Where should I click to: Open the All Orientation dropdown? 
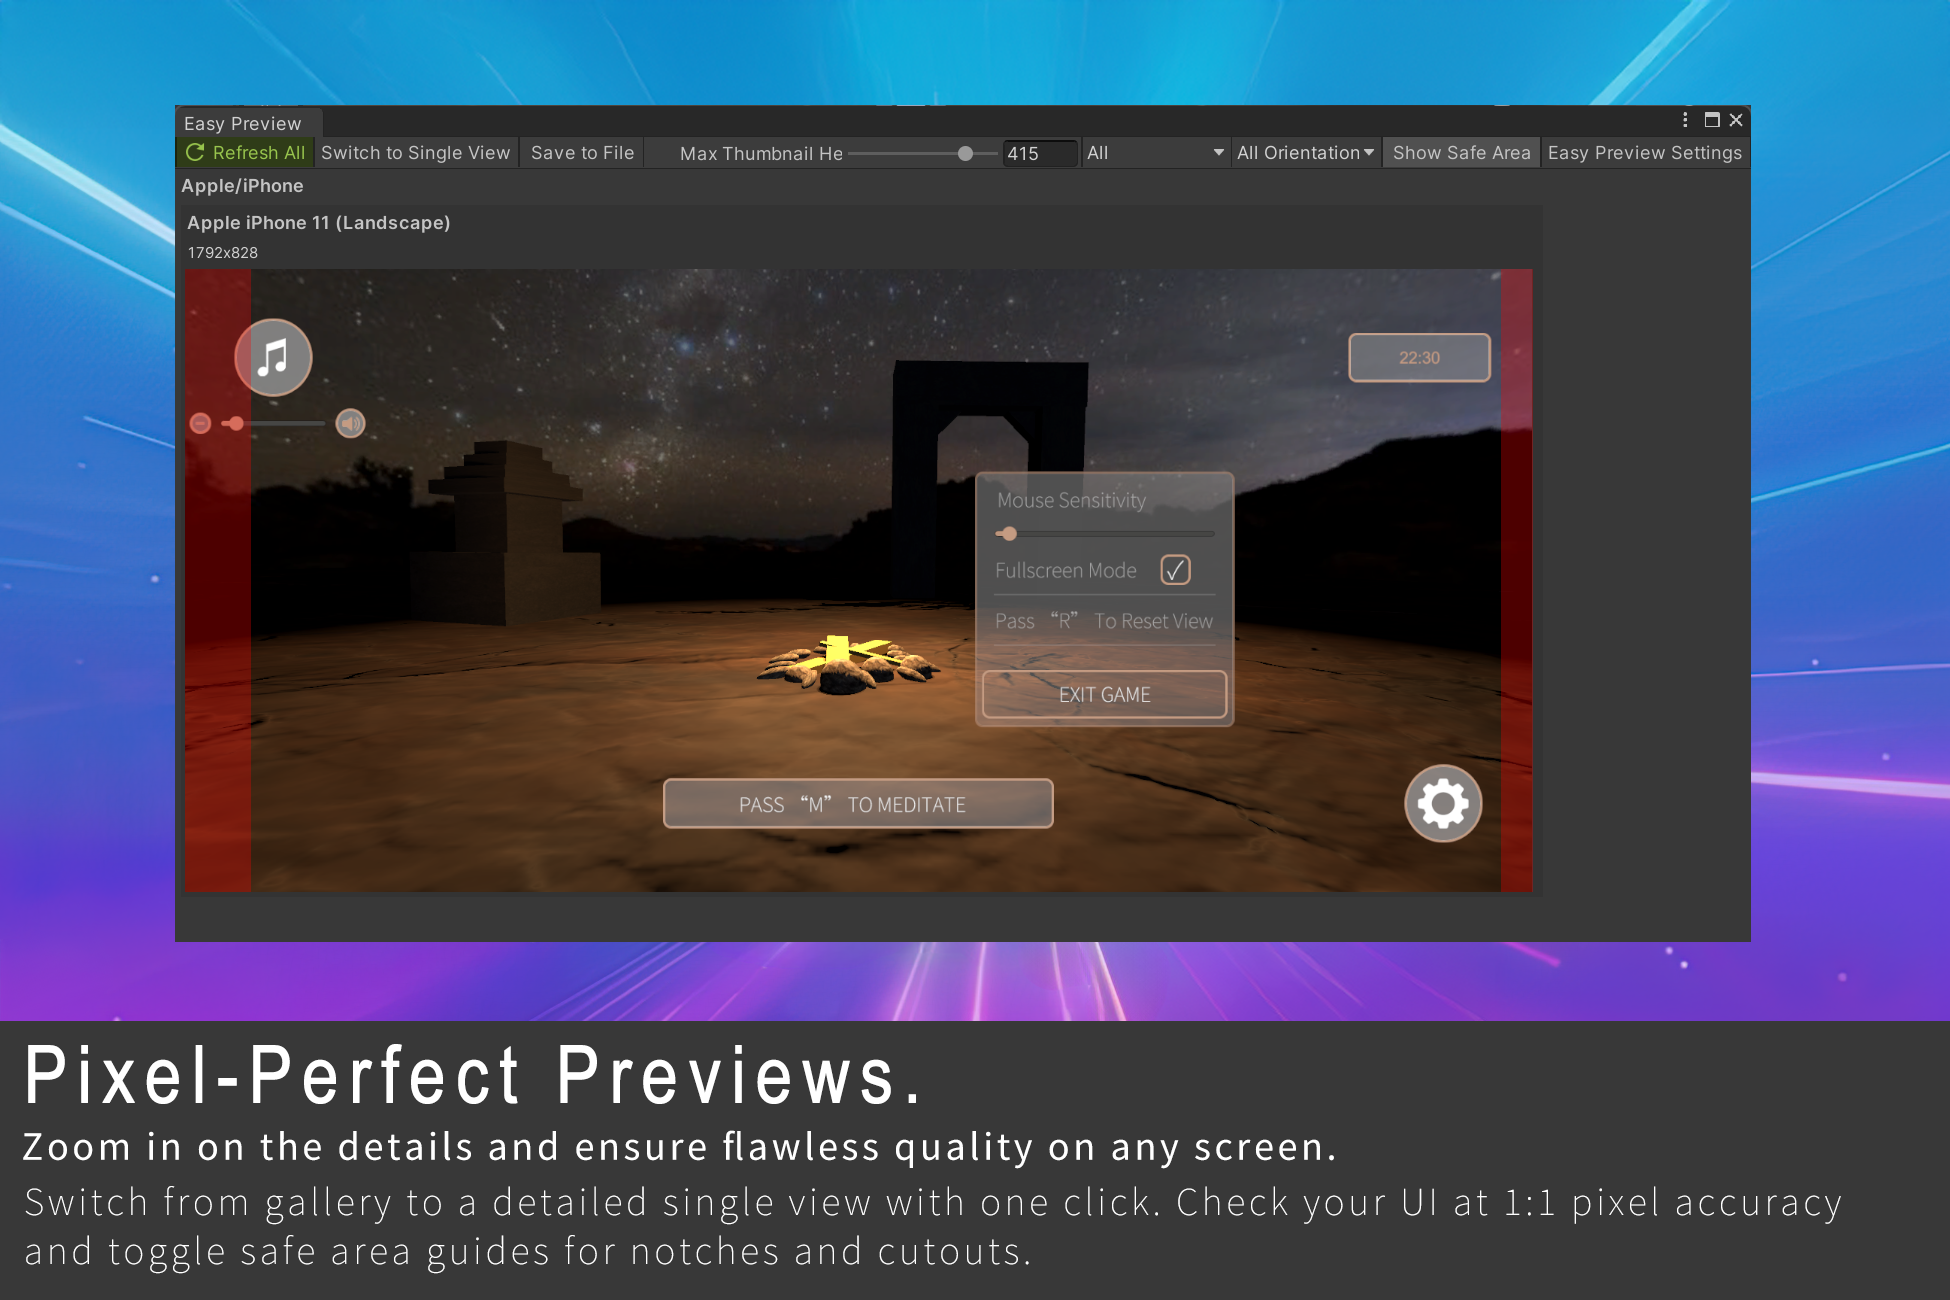[1305, 152]
